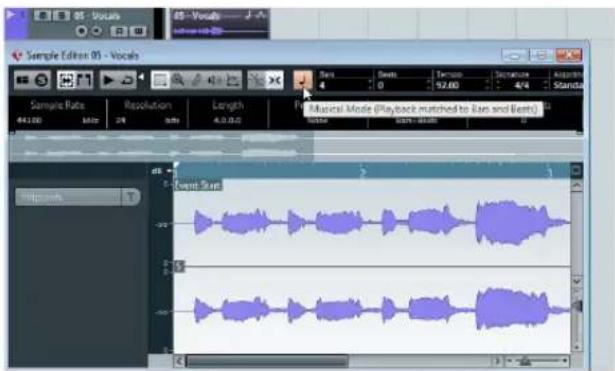Open the window layout setup button
The height and width of the screenshot is (371, 615).
click(x=23, y=80)
